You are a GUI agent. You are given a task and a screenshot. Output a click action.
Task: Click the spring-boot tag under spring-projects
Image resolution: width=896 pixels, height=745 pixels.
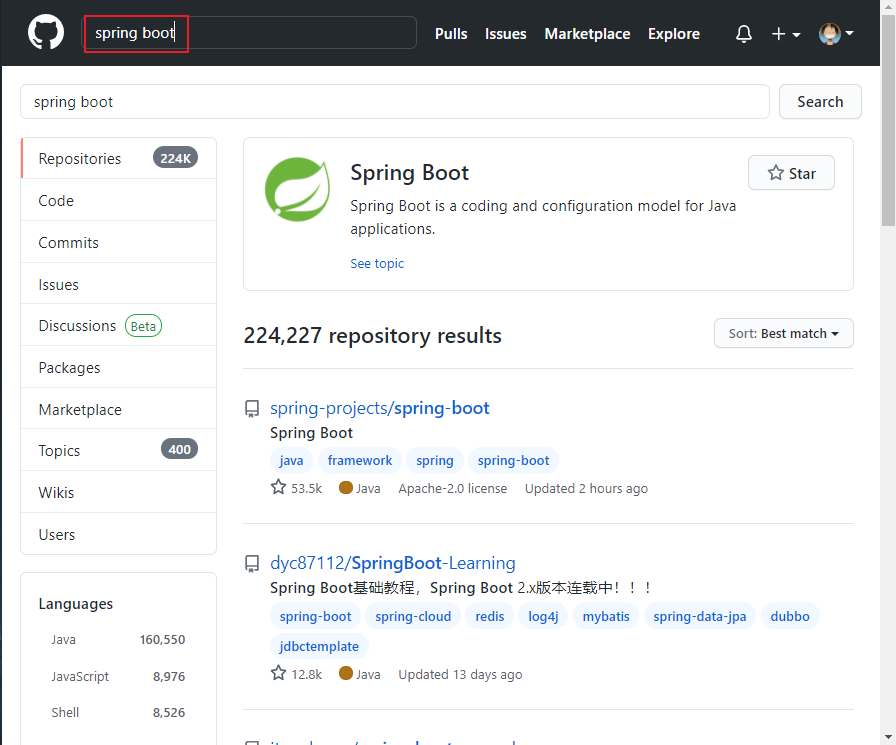(513, 460)
